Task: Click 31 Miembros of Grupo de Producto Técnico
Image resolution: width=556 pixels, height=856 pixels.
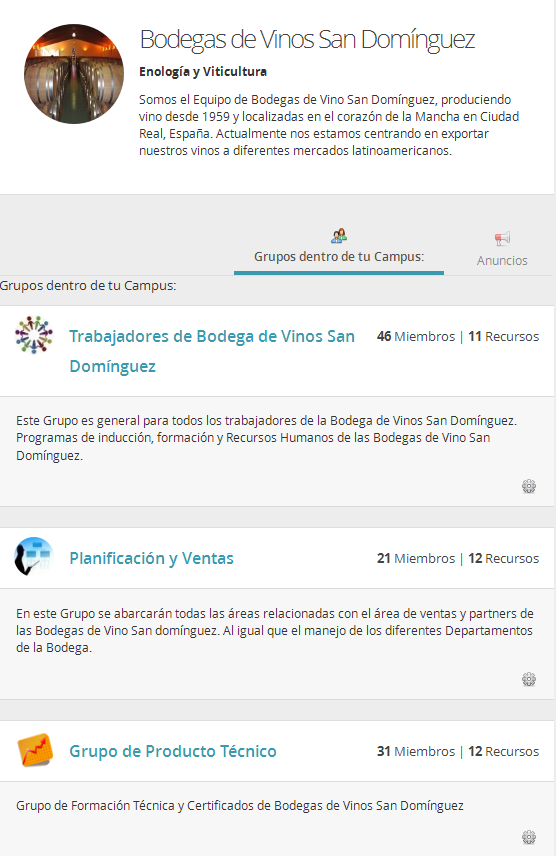Action: pyautogui.click(x=416, y=751)
